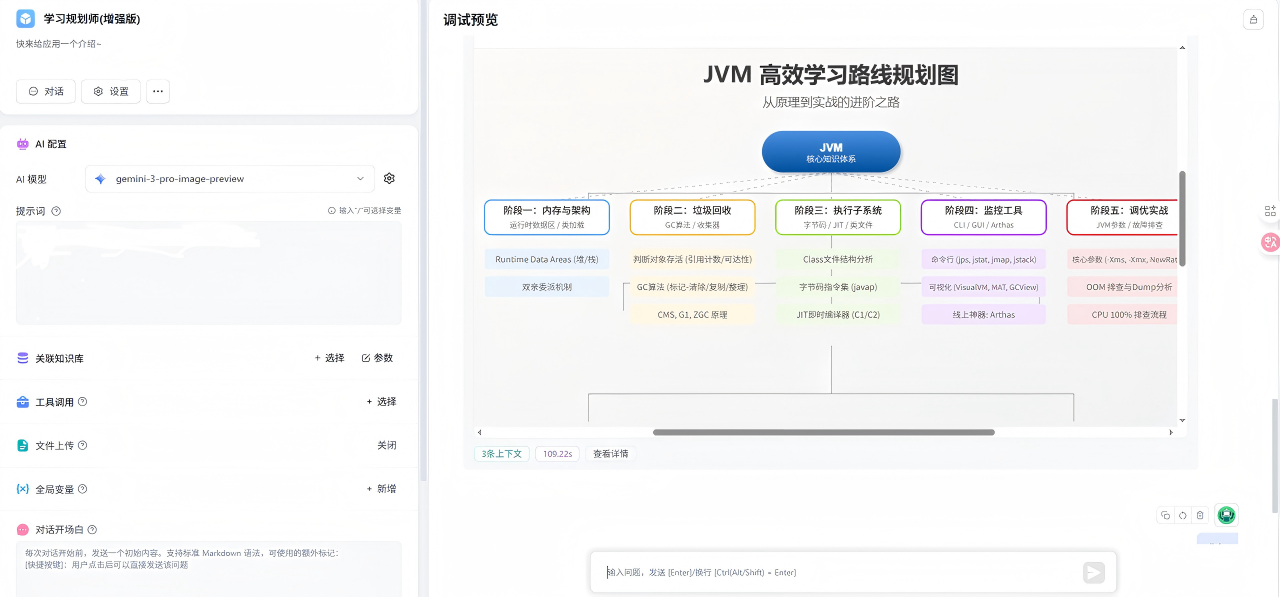Toggle the 文件上传 关闭 setting
The image size is (1280, 597).
(x=386, y=445)
